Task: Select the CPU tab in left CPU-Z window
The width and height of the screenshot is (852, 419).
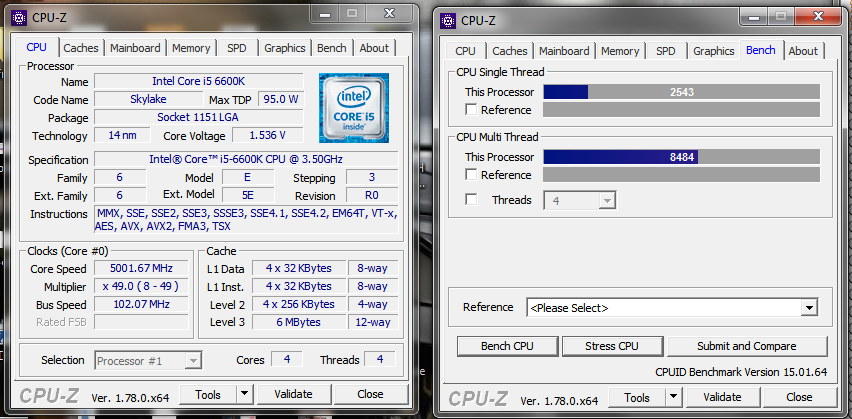Action: [36, 47]
